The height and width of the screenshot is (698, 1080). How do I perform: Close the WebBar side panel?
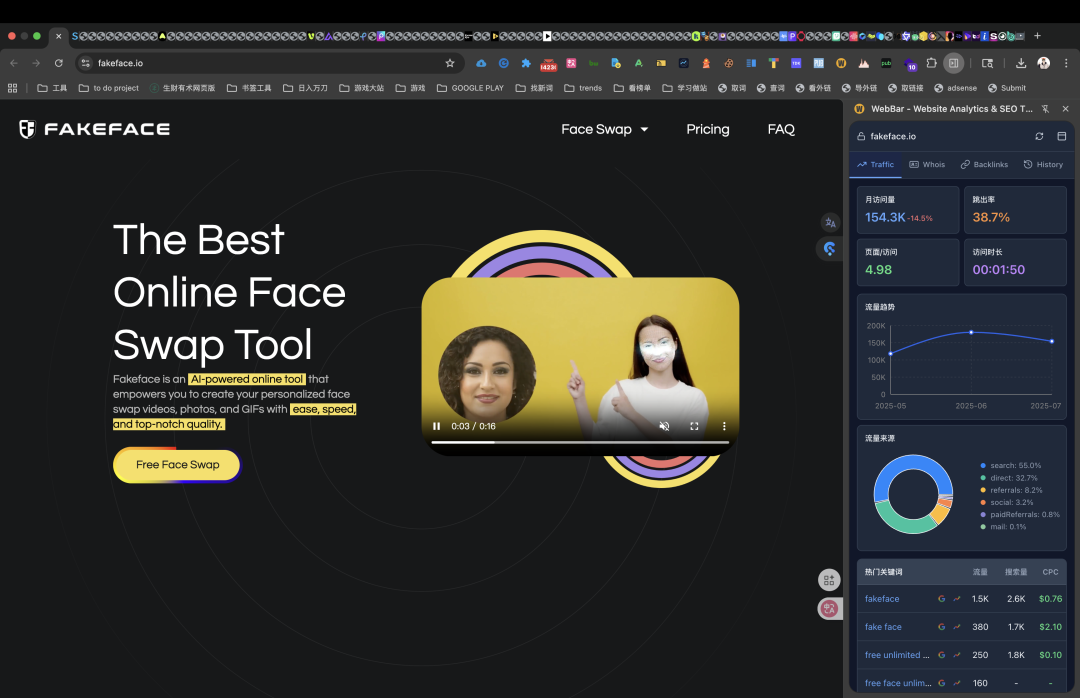[1066, 109]
